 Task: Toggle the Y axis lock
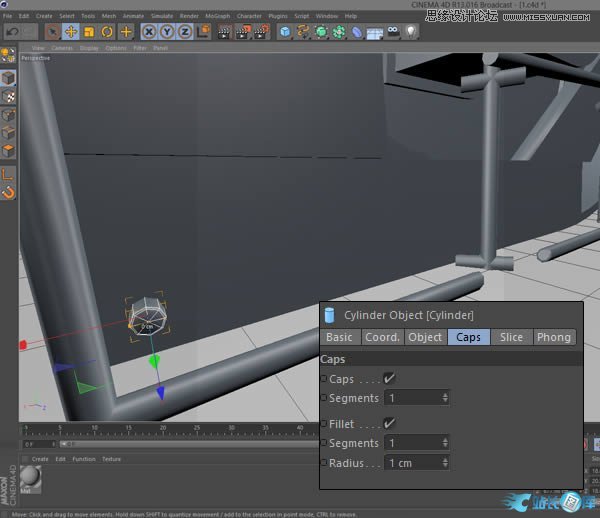(166, 32)
